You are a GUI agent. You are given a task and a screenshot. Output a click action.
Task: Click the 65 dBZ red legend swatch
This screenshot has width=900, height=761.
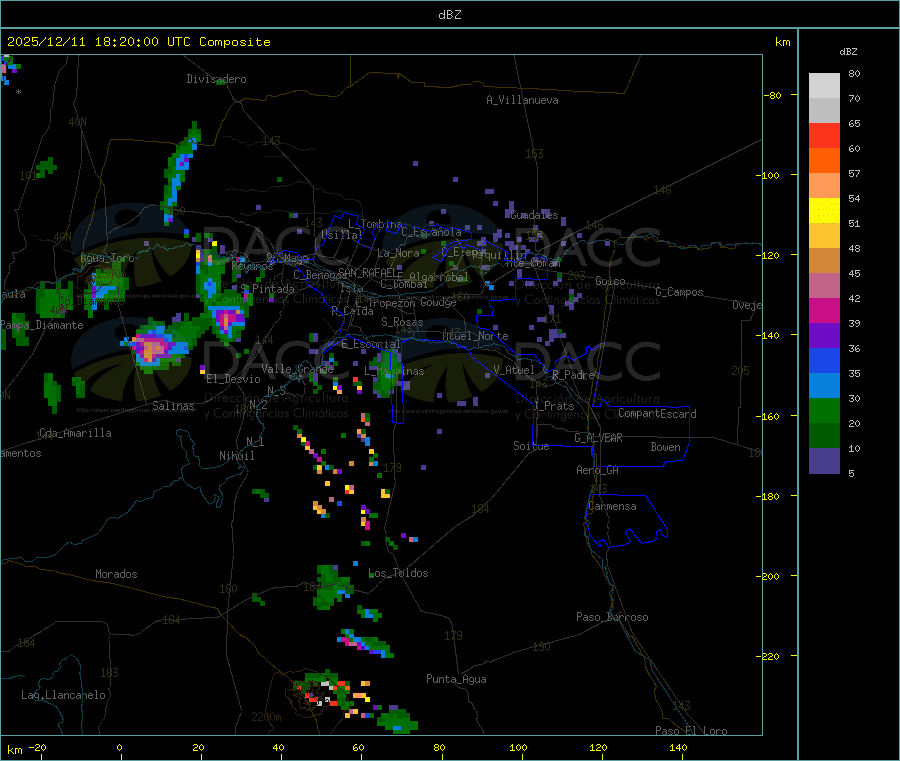tap(824, 135)
